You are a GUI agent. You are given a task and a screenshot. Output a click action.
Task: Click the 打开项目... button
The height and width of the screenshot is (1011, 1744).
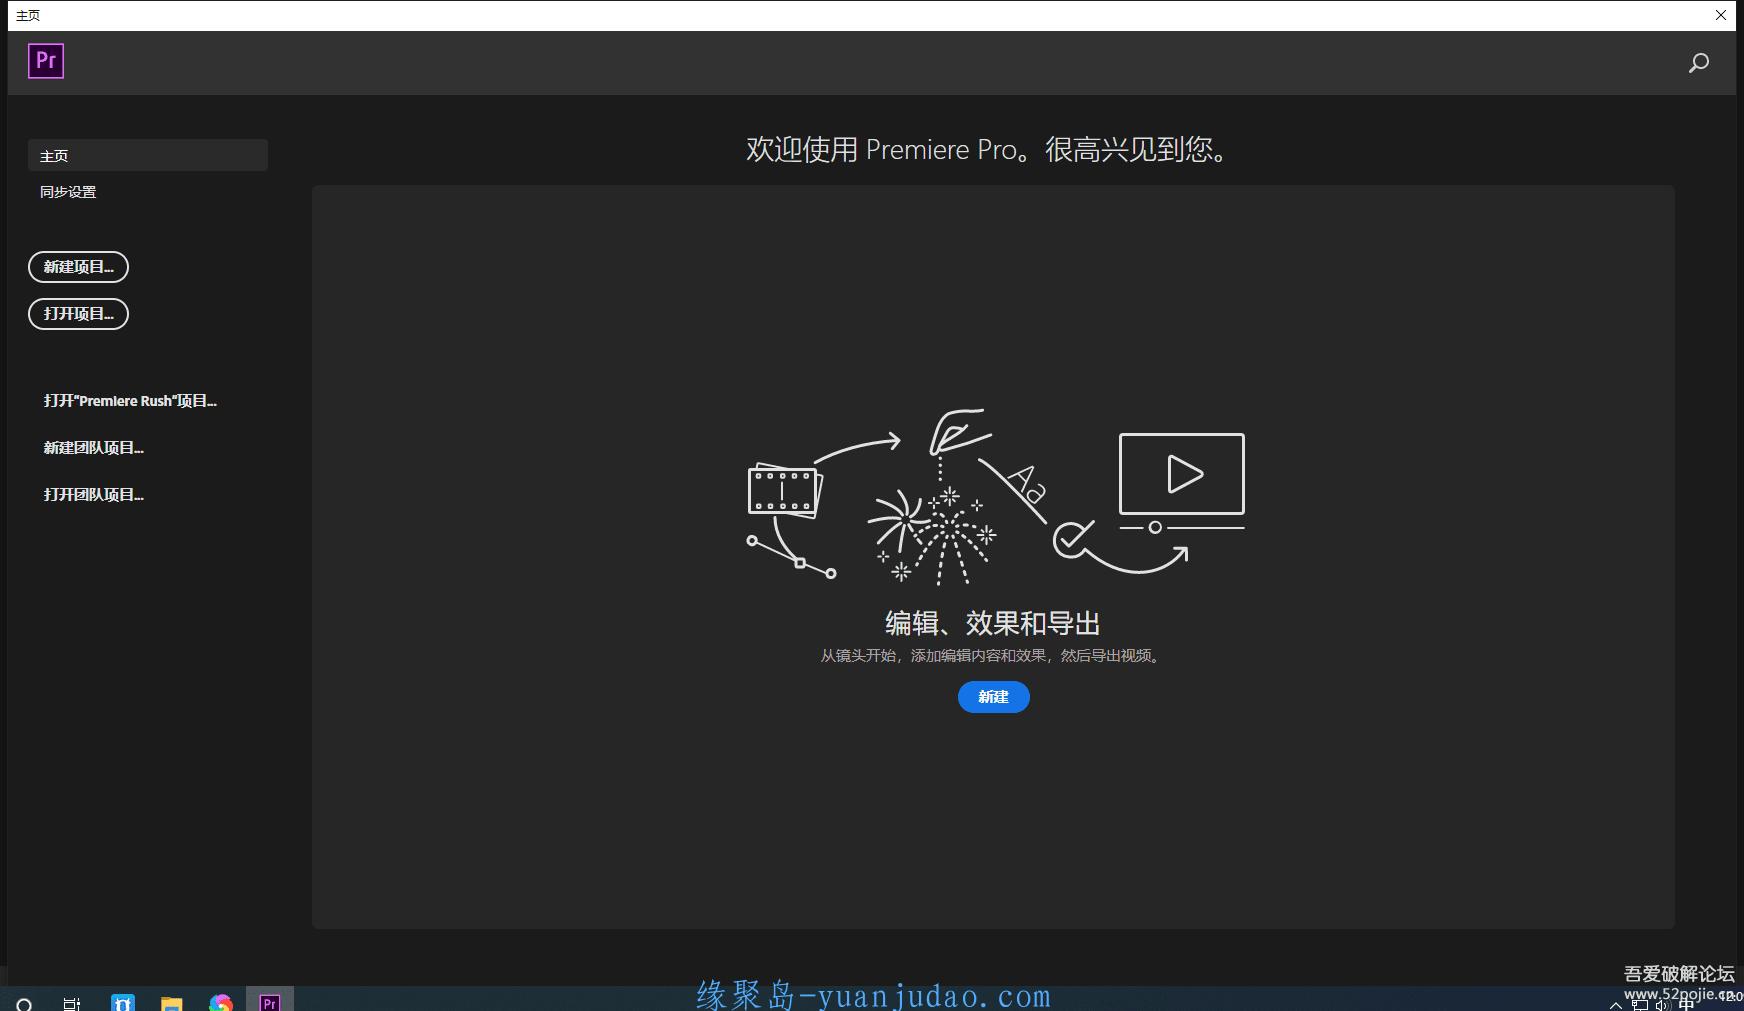click(x=78, y=314)
